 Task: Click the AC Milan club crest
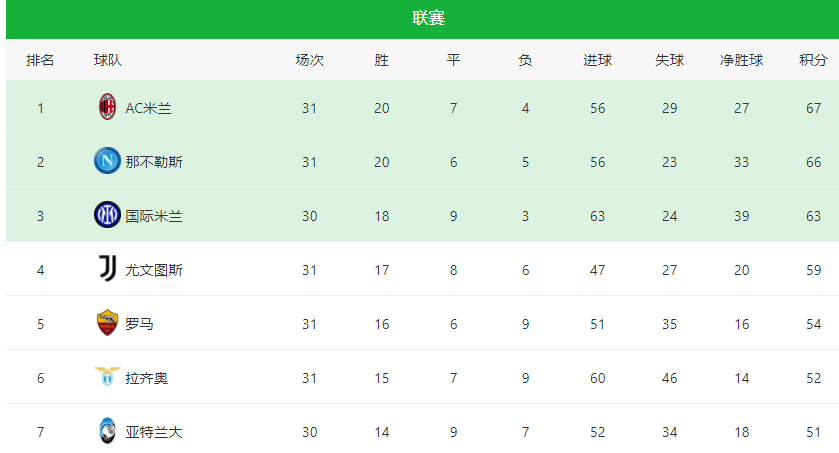pos(108,106)
